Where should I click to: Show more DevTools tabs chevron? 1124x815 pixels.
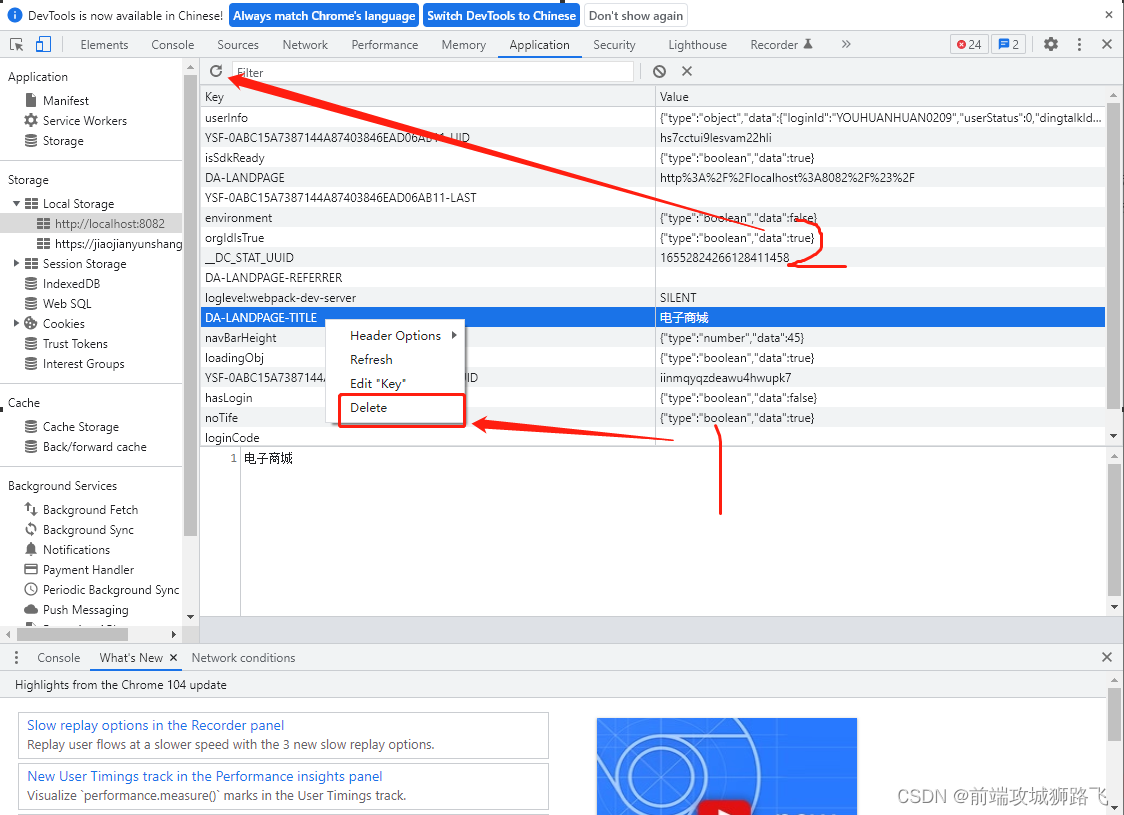(846, 44)
